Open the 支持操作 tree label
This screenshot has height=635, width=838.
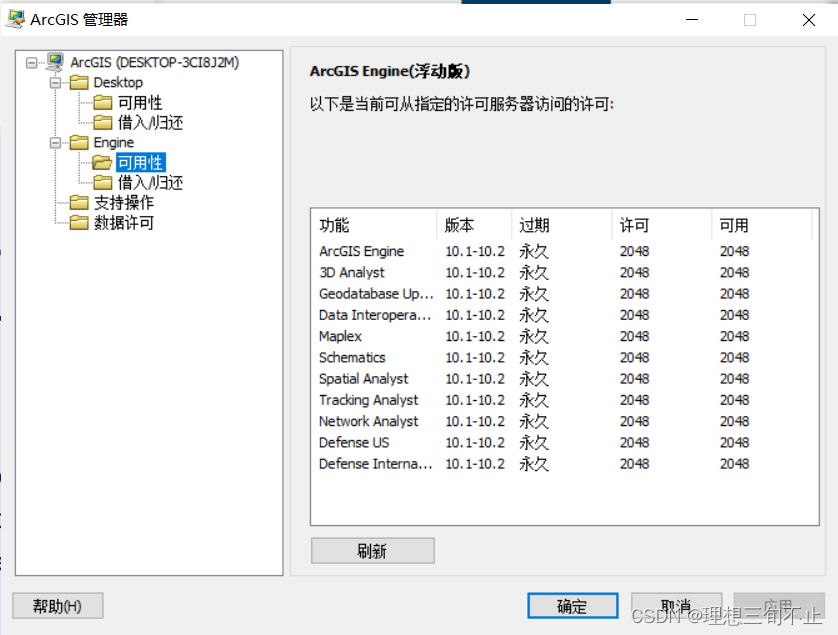point(123,203)
